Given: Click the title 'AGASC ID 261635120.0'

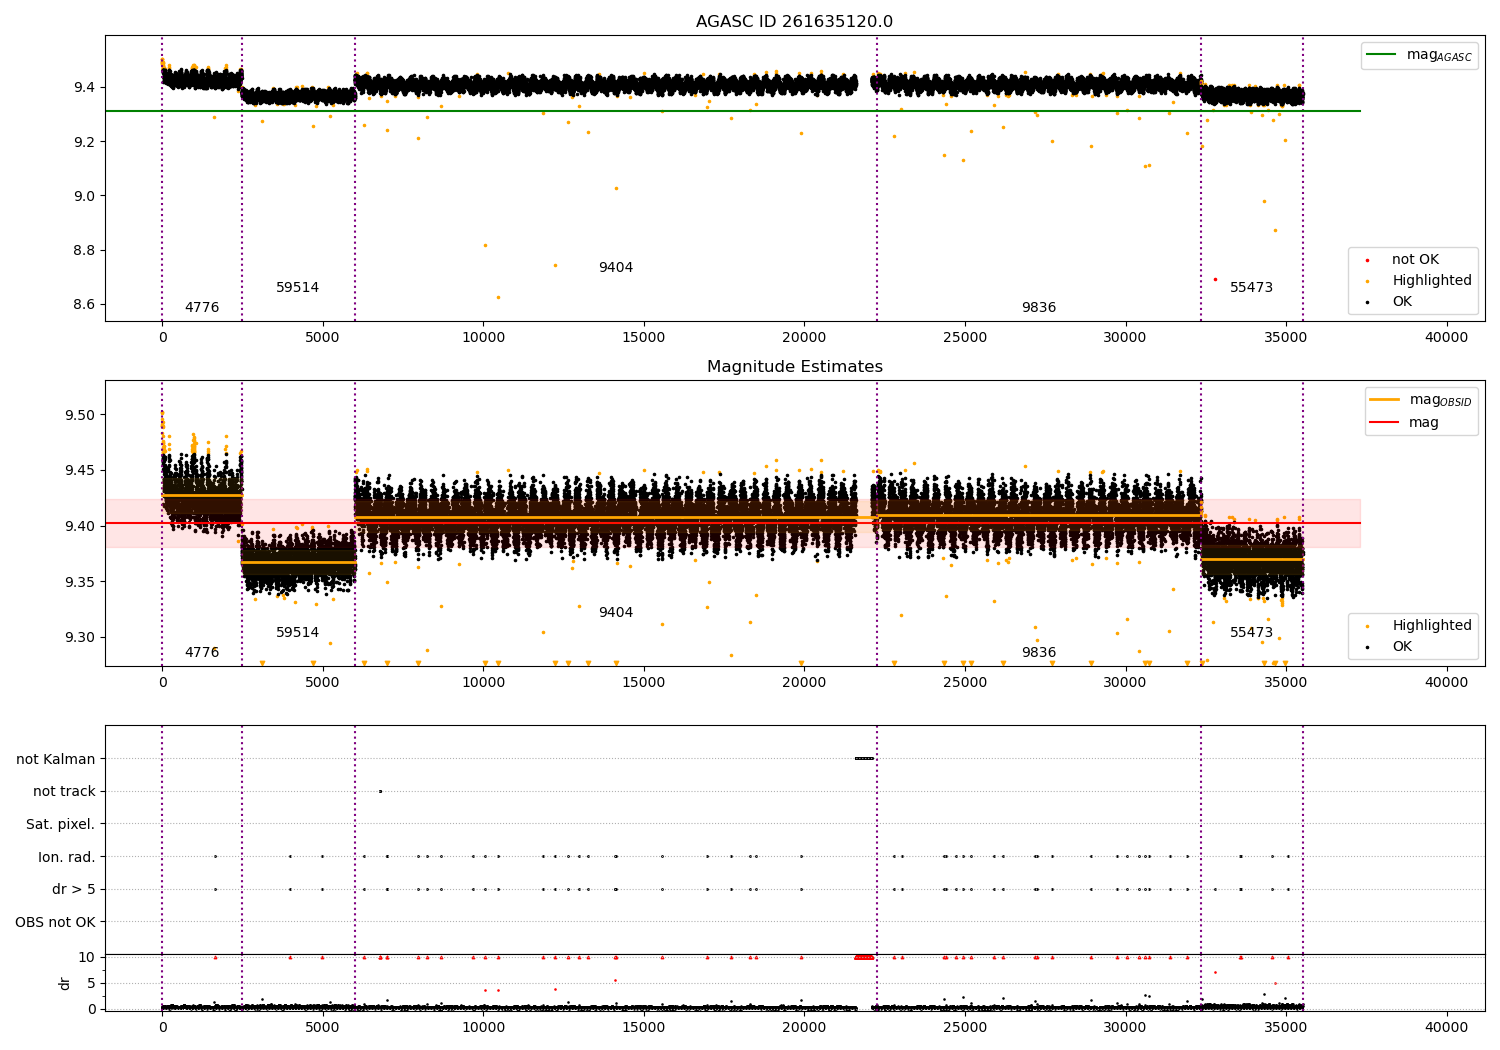Looking at the screenshot, I should tap(795, 22).
